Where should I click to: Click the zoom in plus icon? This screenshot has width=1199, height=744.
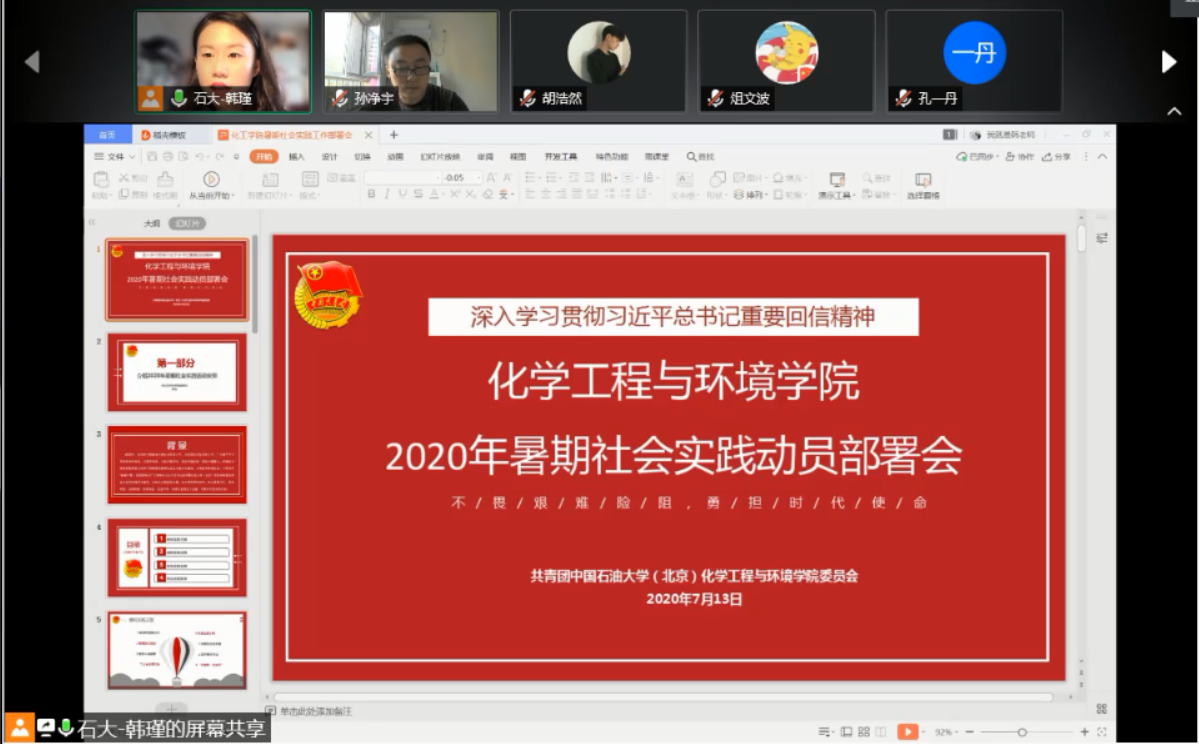[x=1084, y=732]
